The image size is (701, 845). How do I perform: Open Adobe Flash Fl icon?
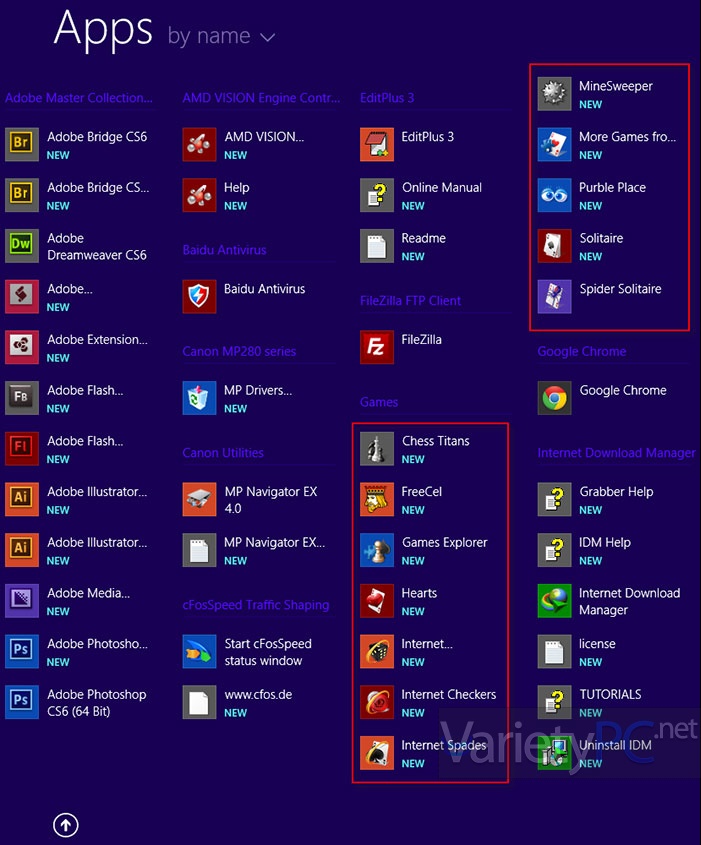(x=22, y=448)
